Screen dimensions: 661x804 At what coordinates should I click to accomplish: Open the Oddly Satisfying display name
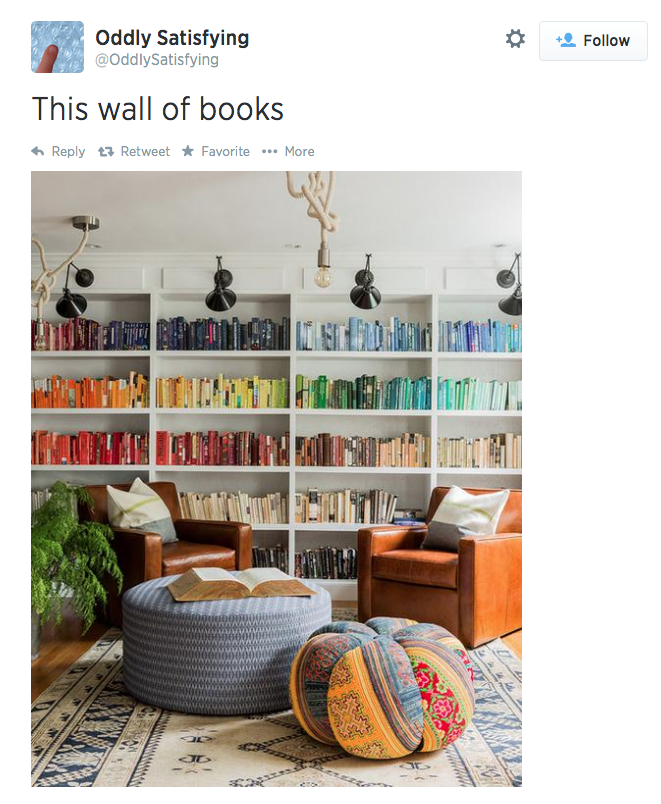point(172,38)
